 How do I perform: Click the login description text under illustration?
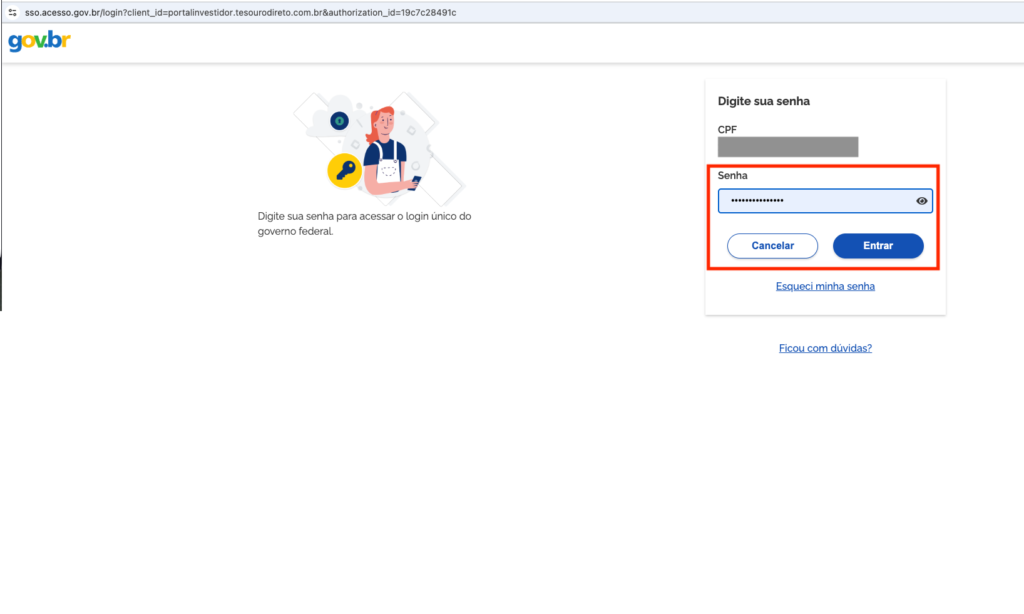(364, 223)
